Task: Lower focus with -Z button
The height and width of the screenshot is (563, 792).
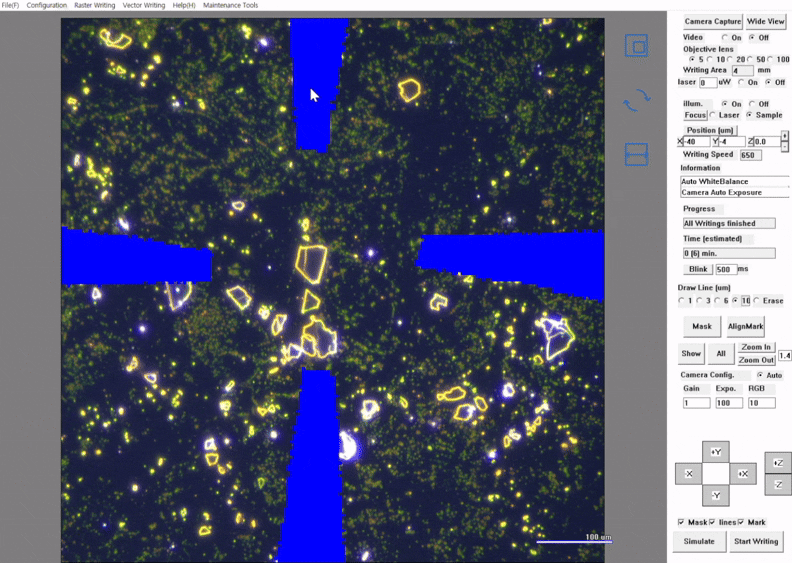Action: (778, 485)
